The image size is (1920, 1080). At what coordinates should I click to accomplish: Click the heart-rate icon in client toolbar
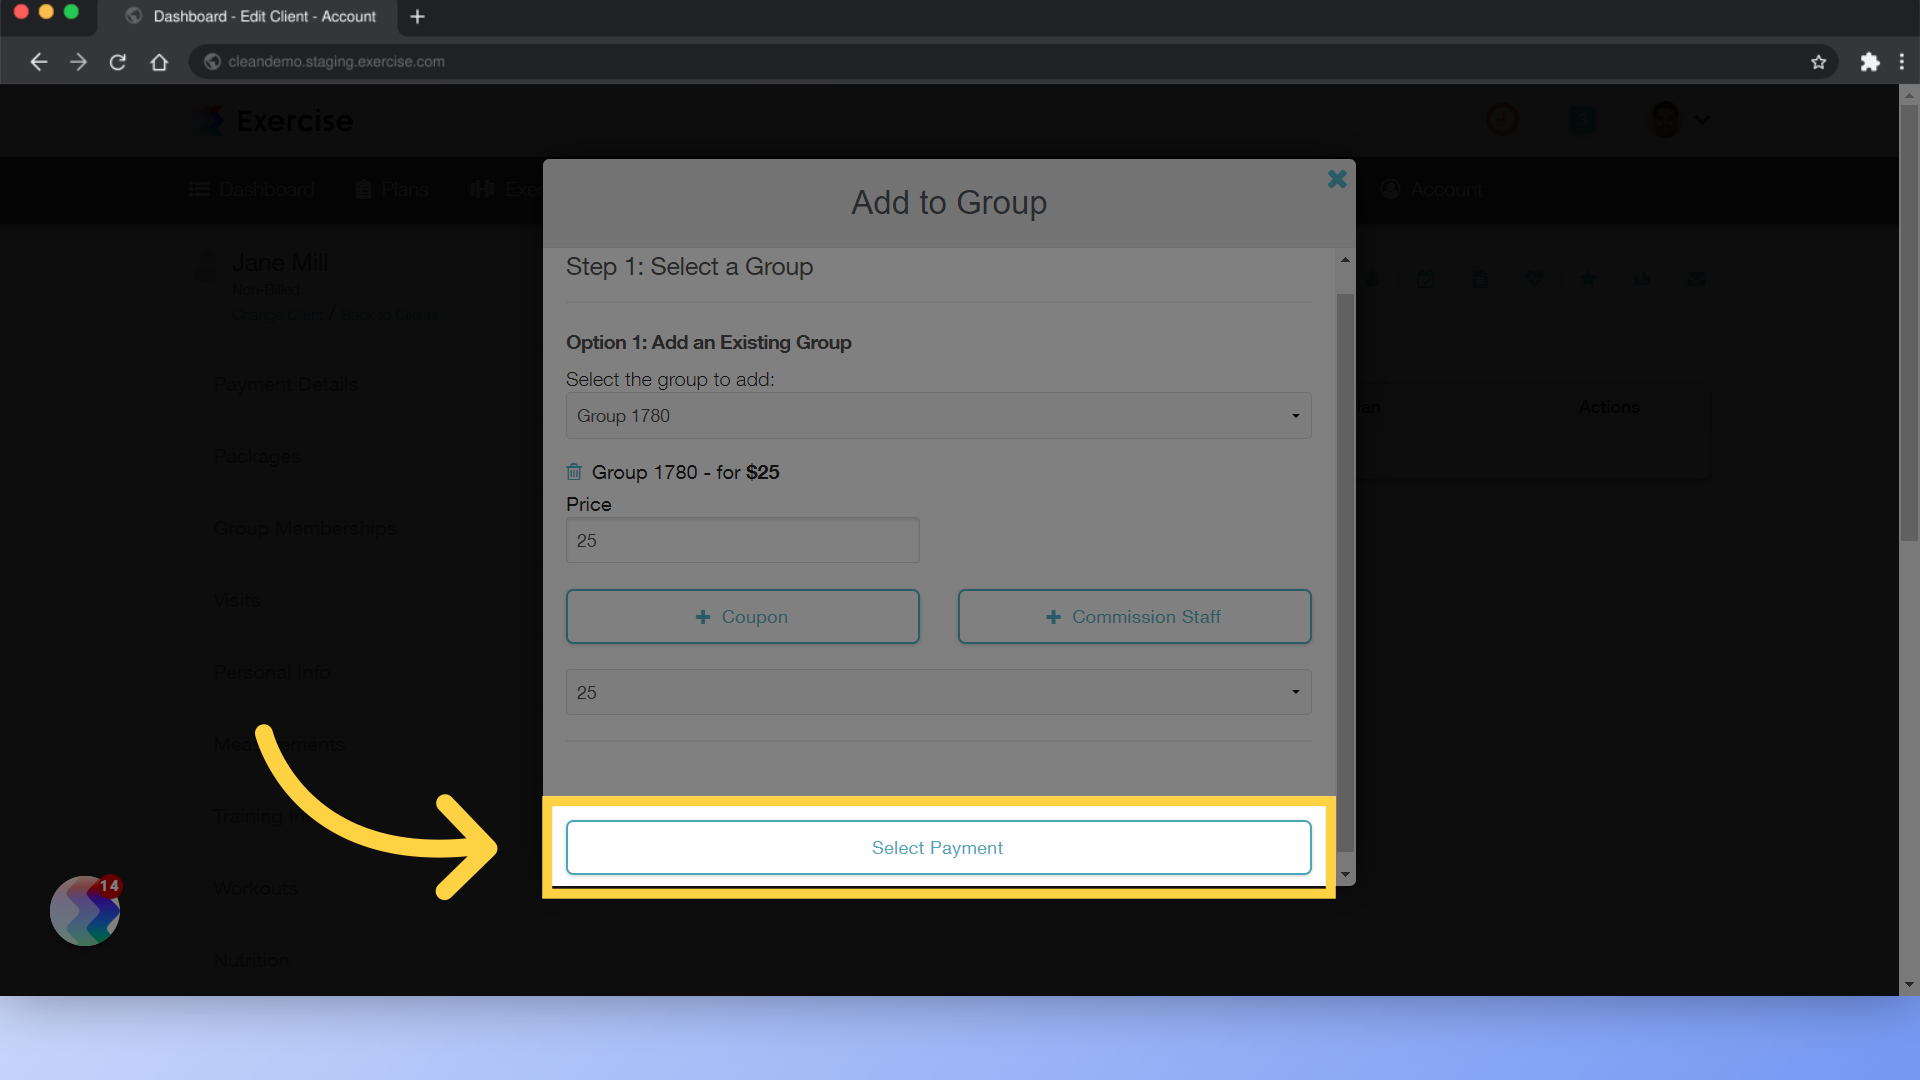pyautogui.click(x=1534, y=279)
